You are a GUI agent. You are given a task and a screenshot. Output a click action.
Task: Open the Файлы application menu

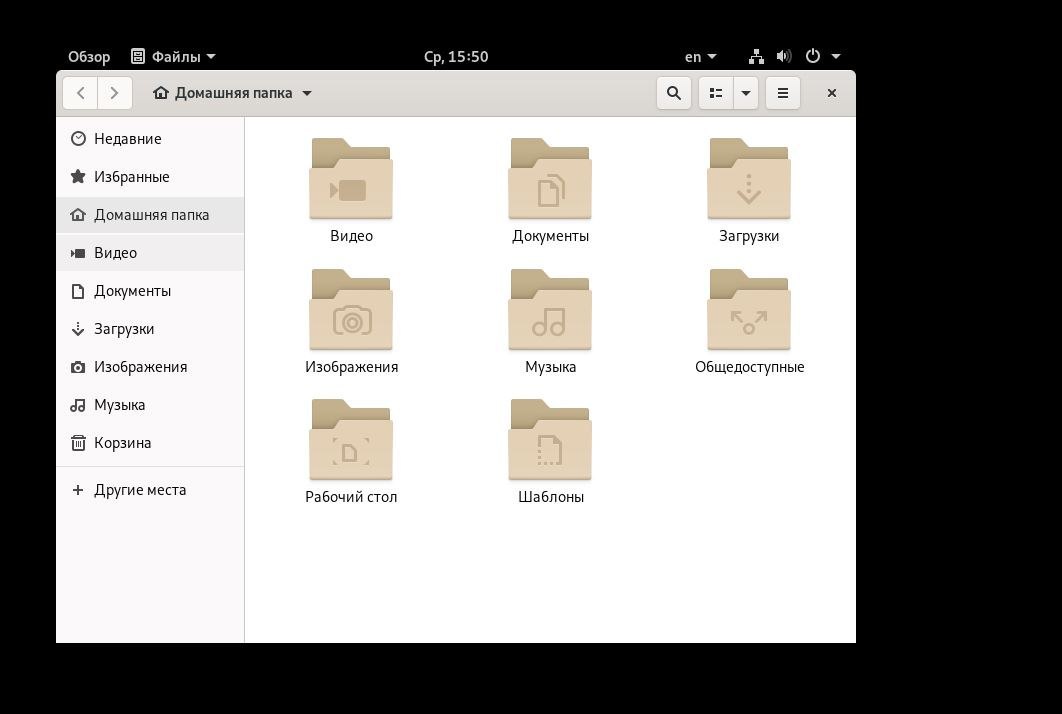[x=173, y=57]
